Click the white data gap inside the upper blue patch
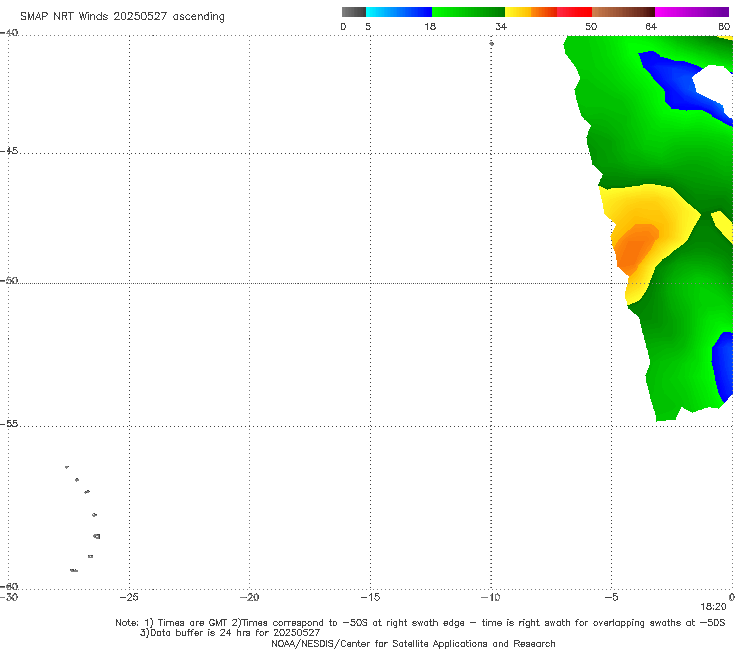740x650 pixels. point(714,81)
